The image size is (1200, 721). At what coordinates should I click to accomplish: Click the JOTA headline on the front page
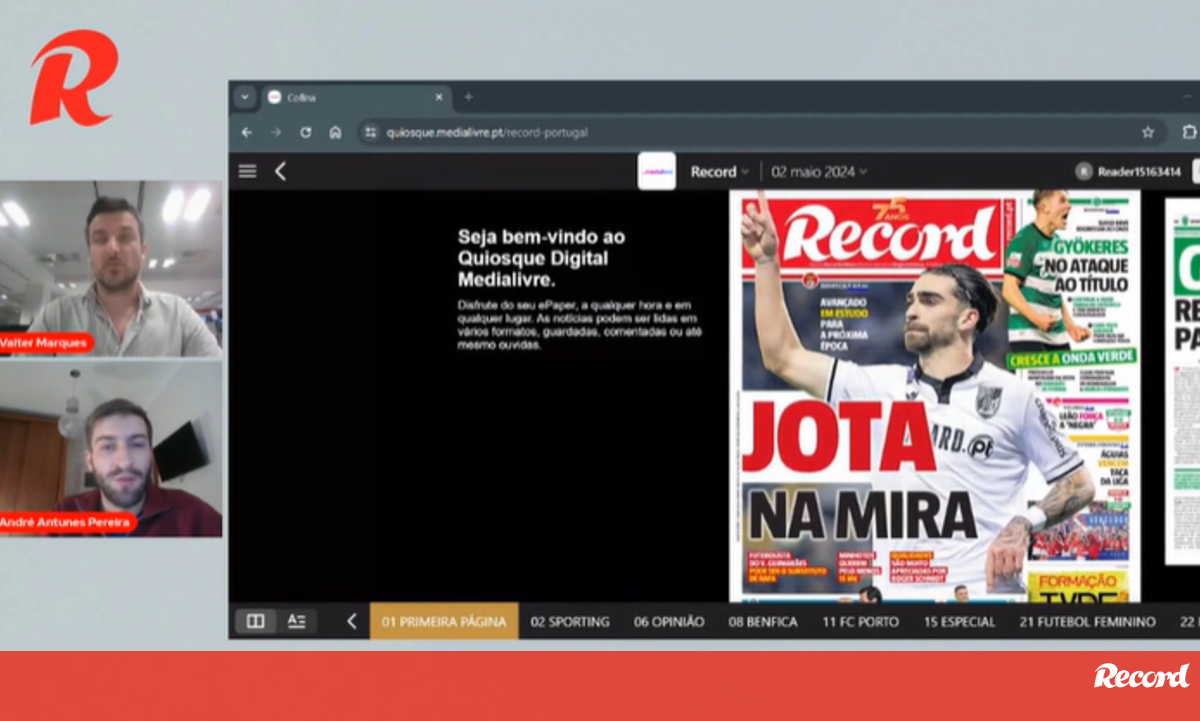click(x=839, y=434)
